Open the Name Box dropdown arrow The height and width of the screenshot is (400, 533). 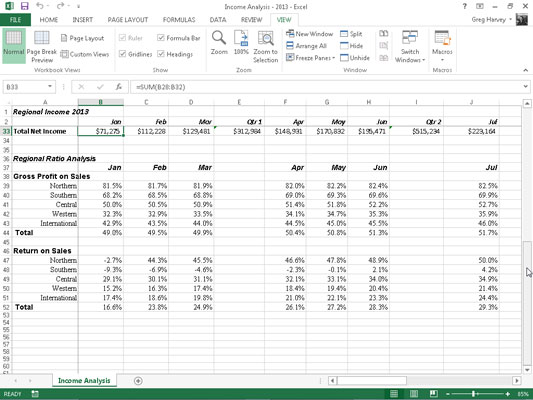[x=50, y=87]
